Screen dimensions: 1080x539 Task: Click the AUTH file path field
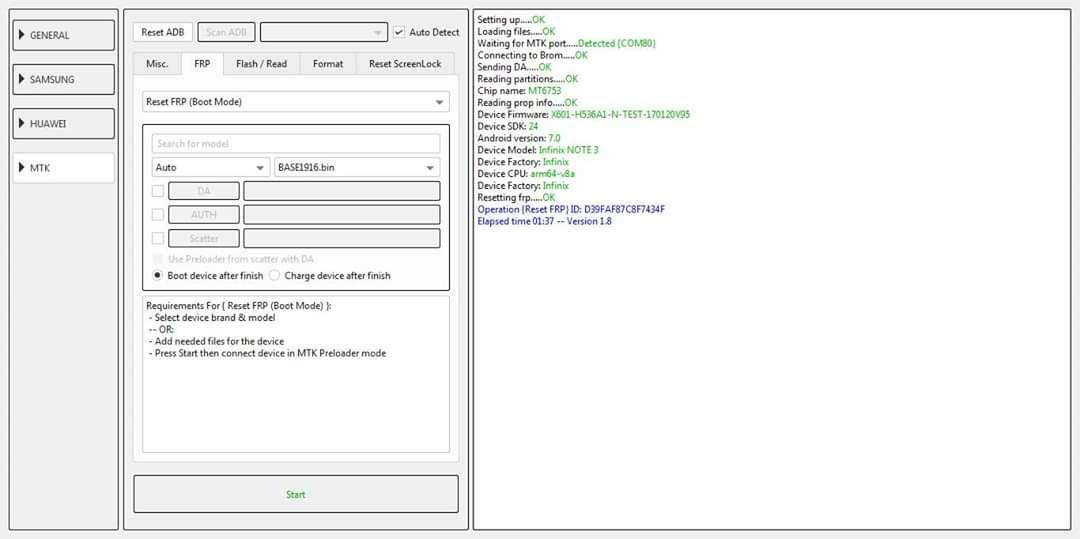342,215
